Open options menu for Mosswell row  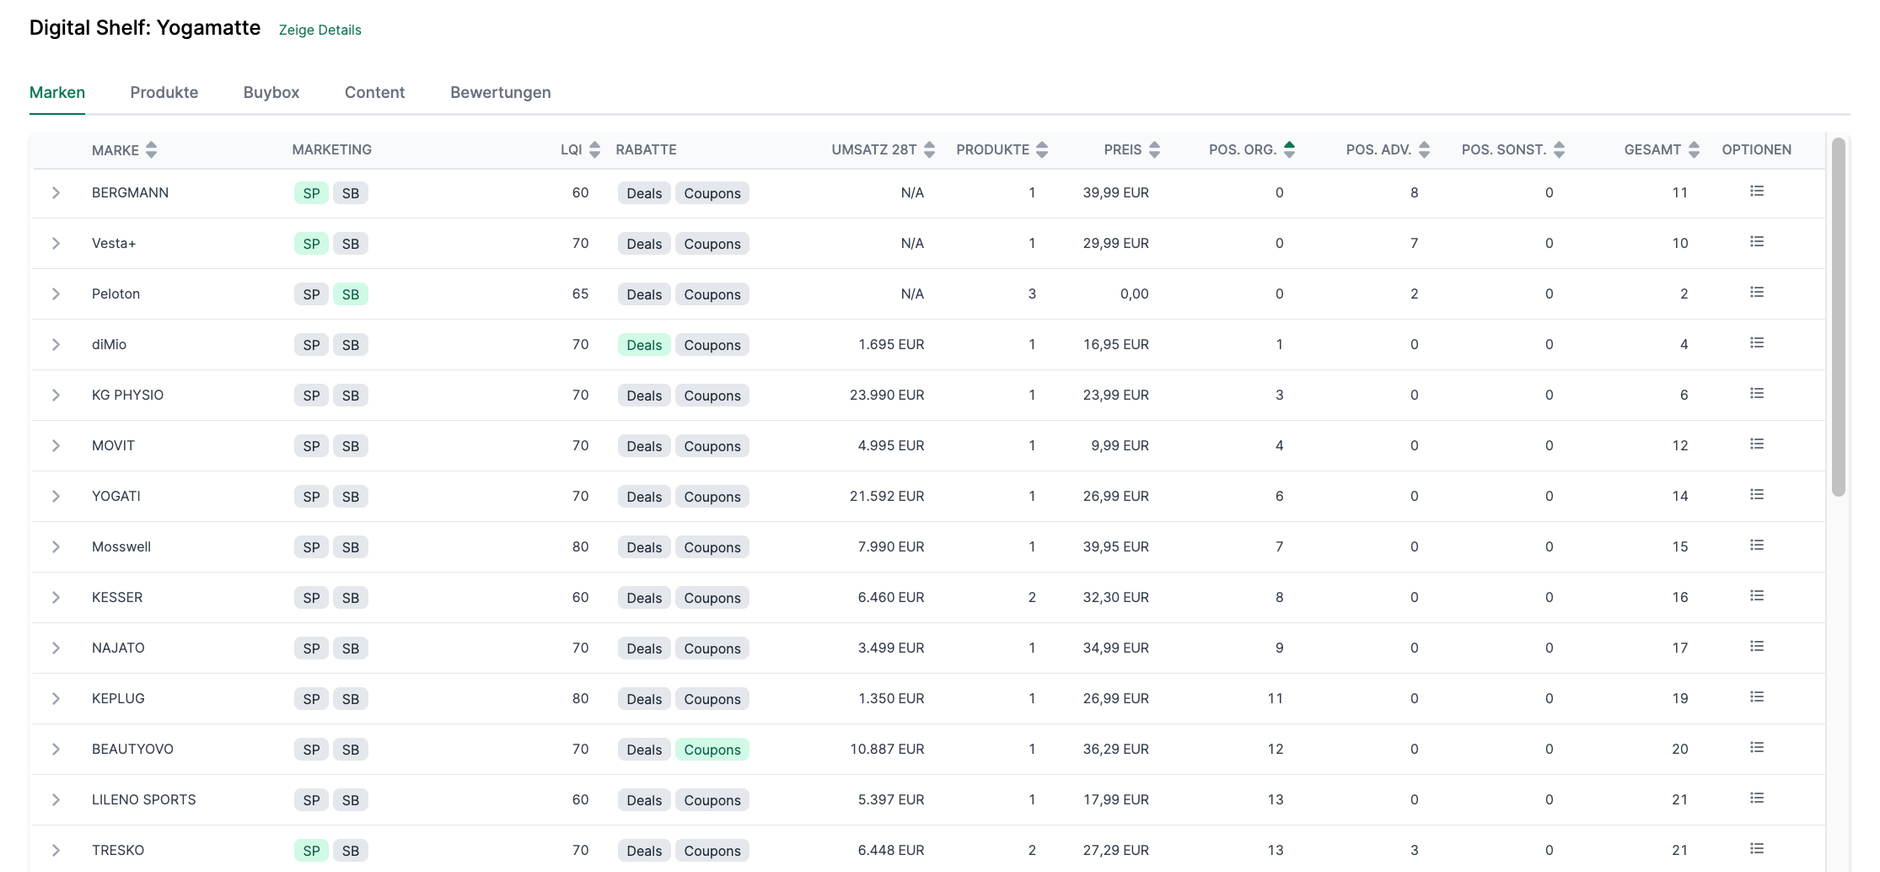(1756, 545)
